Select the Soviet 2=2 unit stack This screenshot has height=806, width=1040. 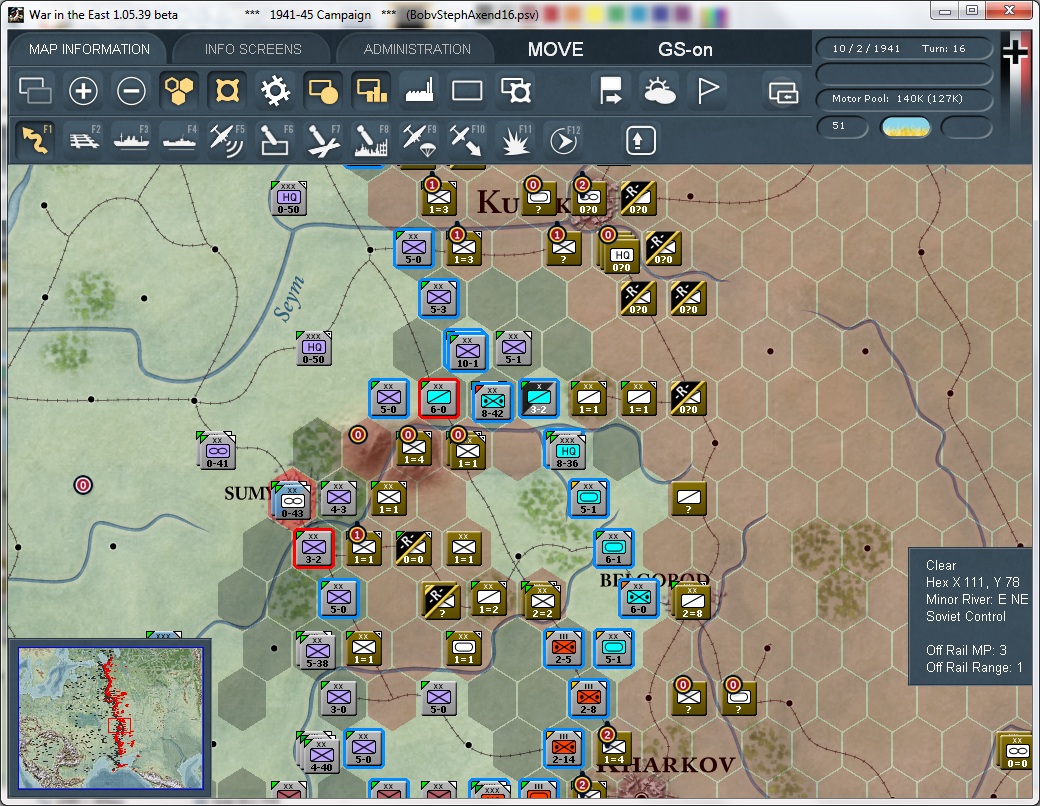pos(543,601)
